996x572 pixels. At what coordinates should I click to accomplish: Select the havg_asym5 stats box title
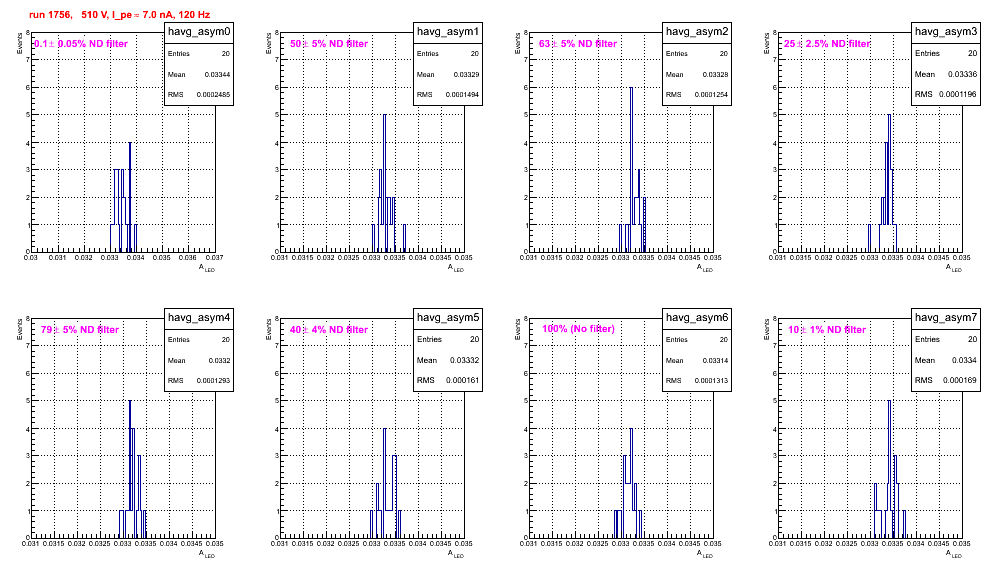(x=448, y=317)
